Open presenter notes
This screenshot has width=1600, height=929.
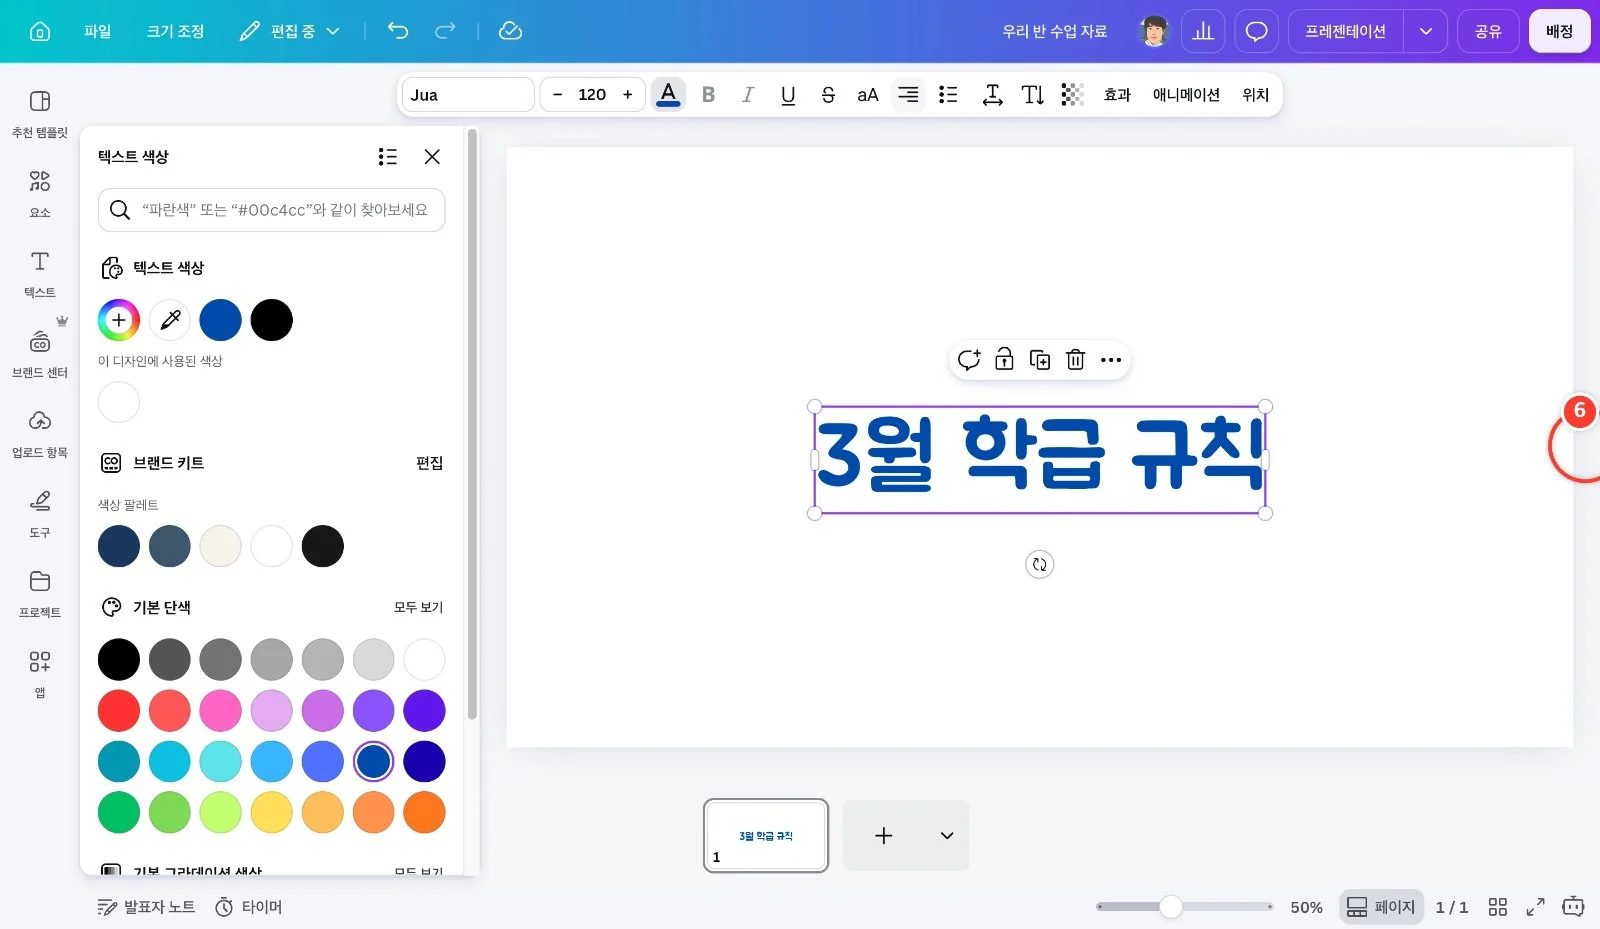pyautogui.click(x=146, y=907)
